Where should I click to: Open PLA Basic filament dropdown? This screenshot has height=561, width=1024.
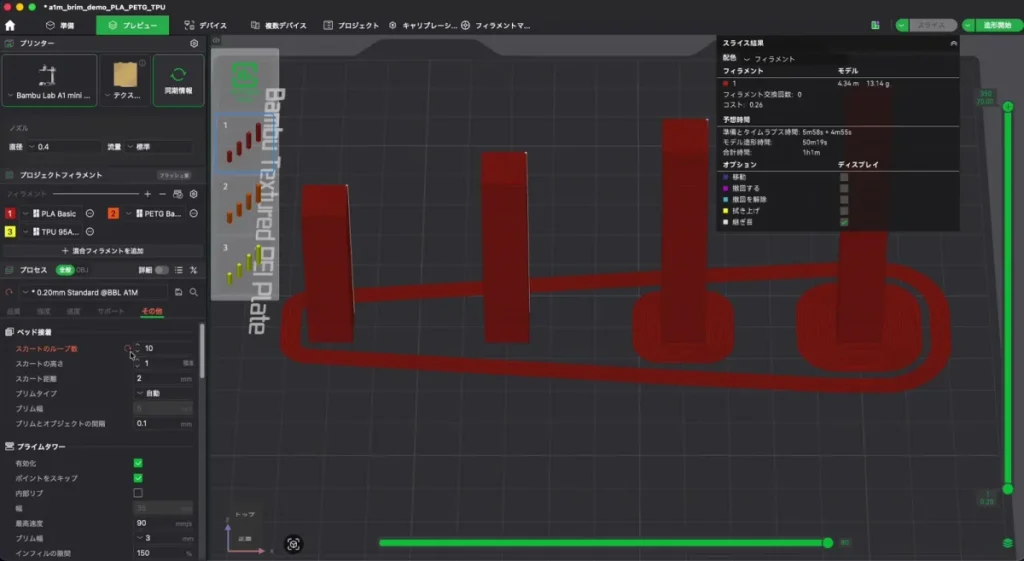(52, 214)
